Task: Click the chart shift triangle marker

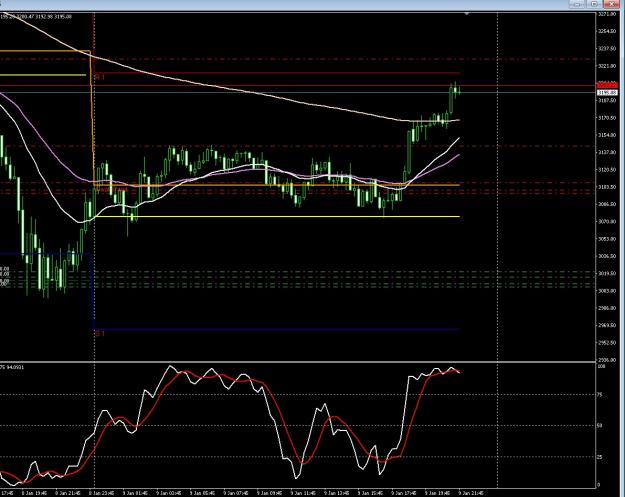Action: pos(467,14)
